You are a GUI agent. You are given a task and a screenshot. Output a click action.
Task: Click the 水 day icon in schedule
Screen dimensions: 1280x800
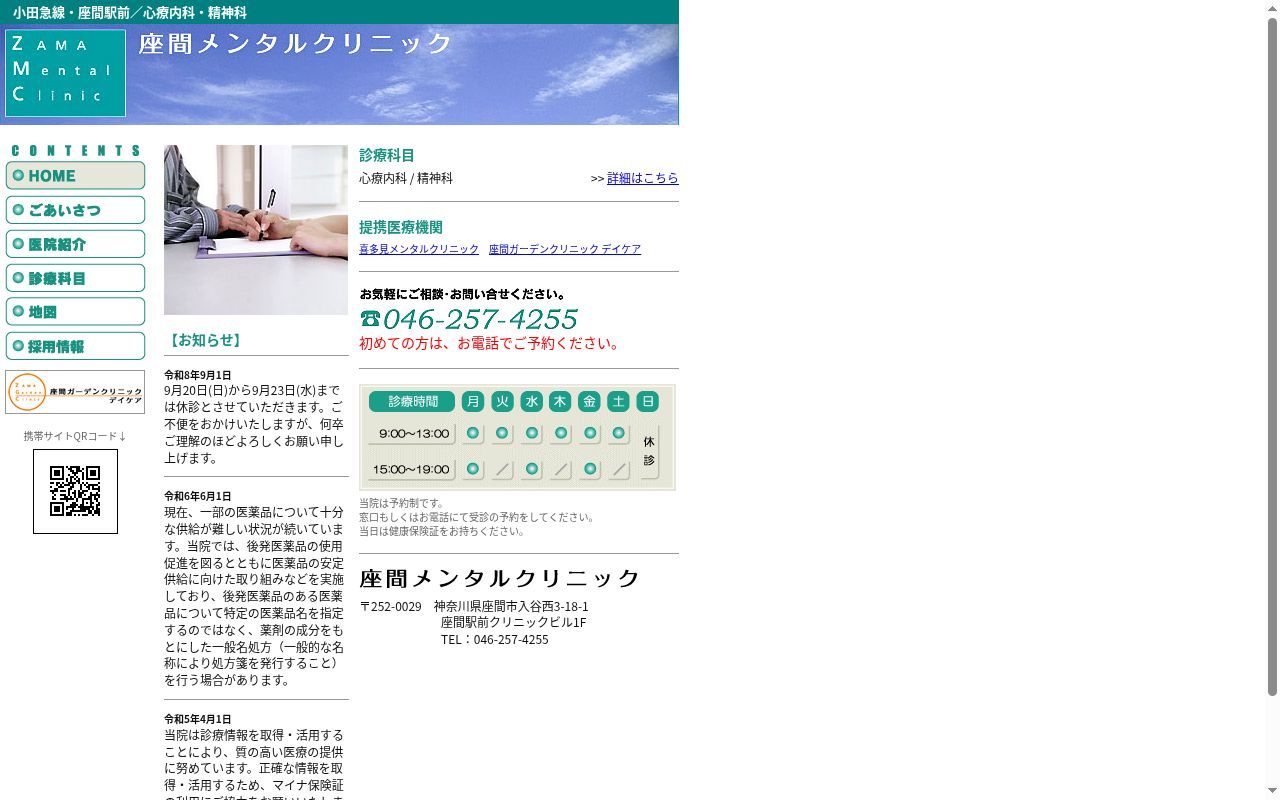coord(531,401)
